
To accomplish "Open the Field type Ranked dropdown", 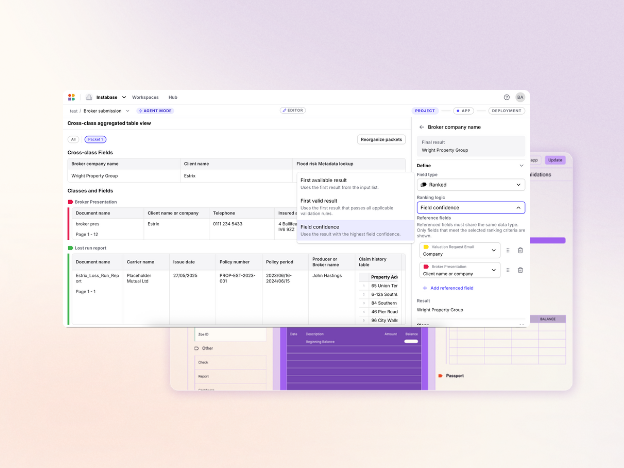I will pos(471,185).
